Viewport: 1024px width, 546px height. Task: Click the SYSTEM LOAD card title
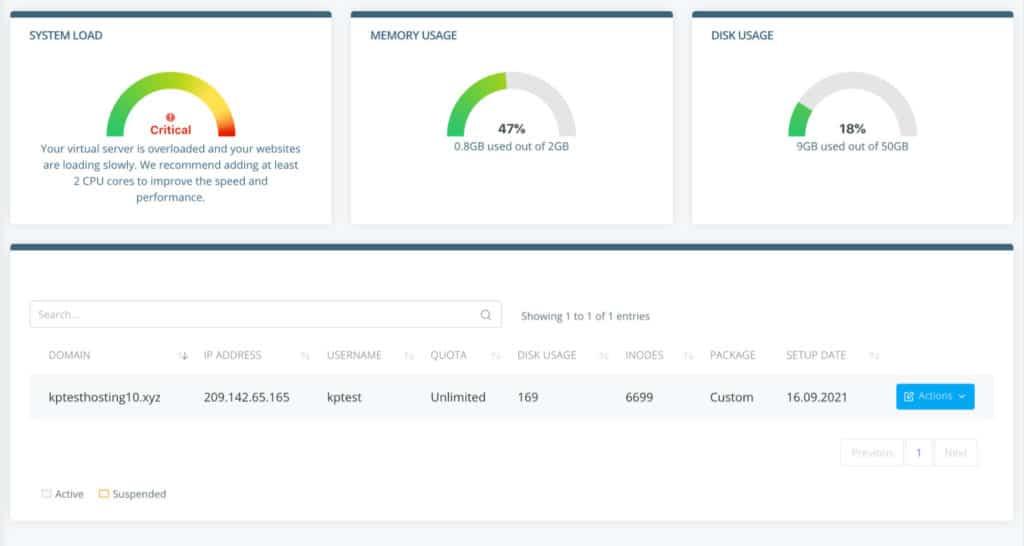[66, 35]
